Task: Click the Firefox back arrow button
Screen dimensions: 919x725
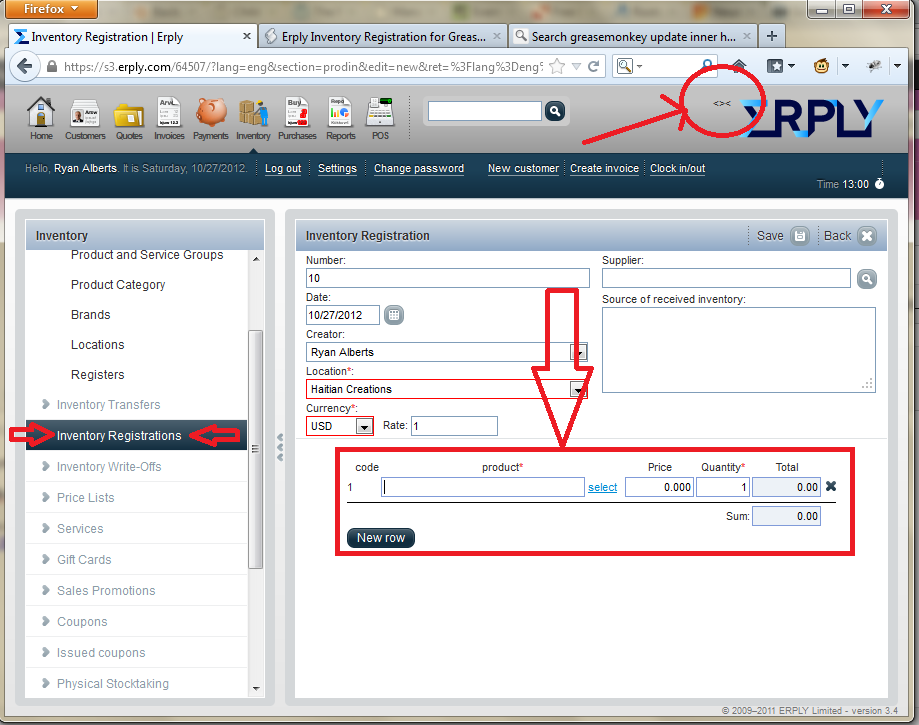Action: [25, 66]
